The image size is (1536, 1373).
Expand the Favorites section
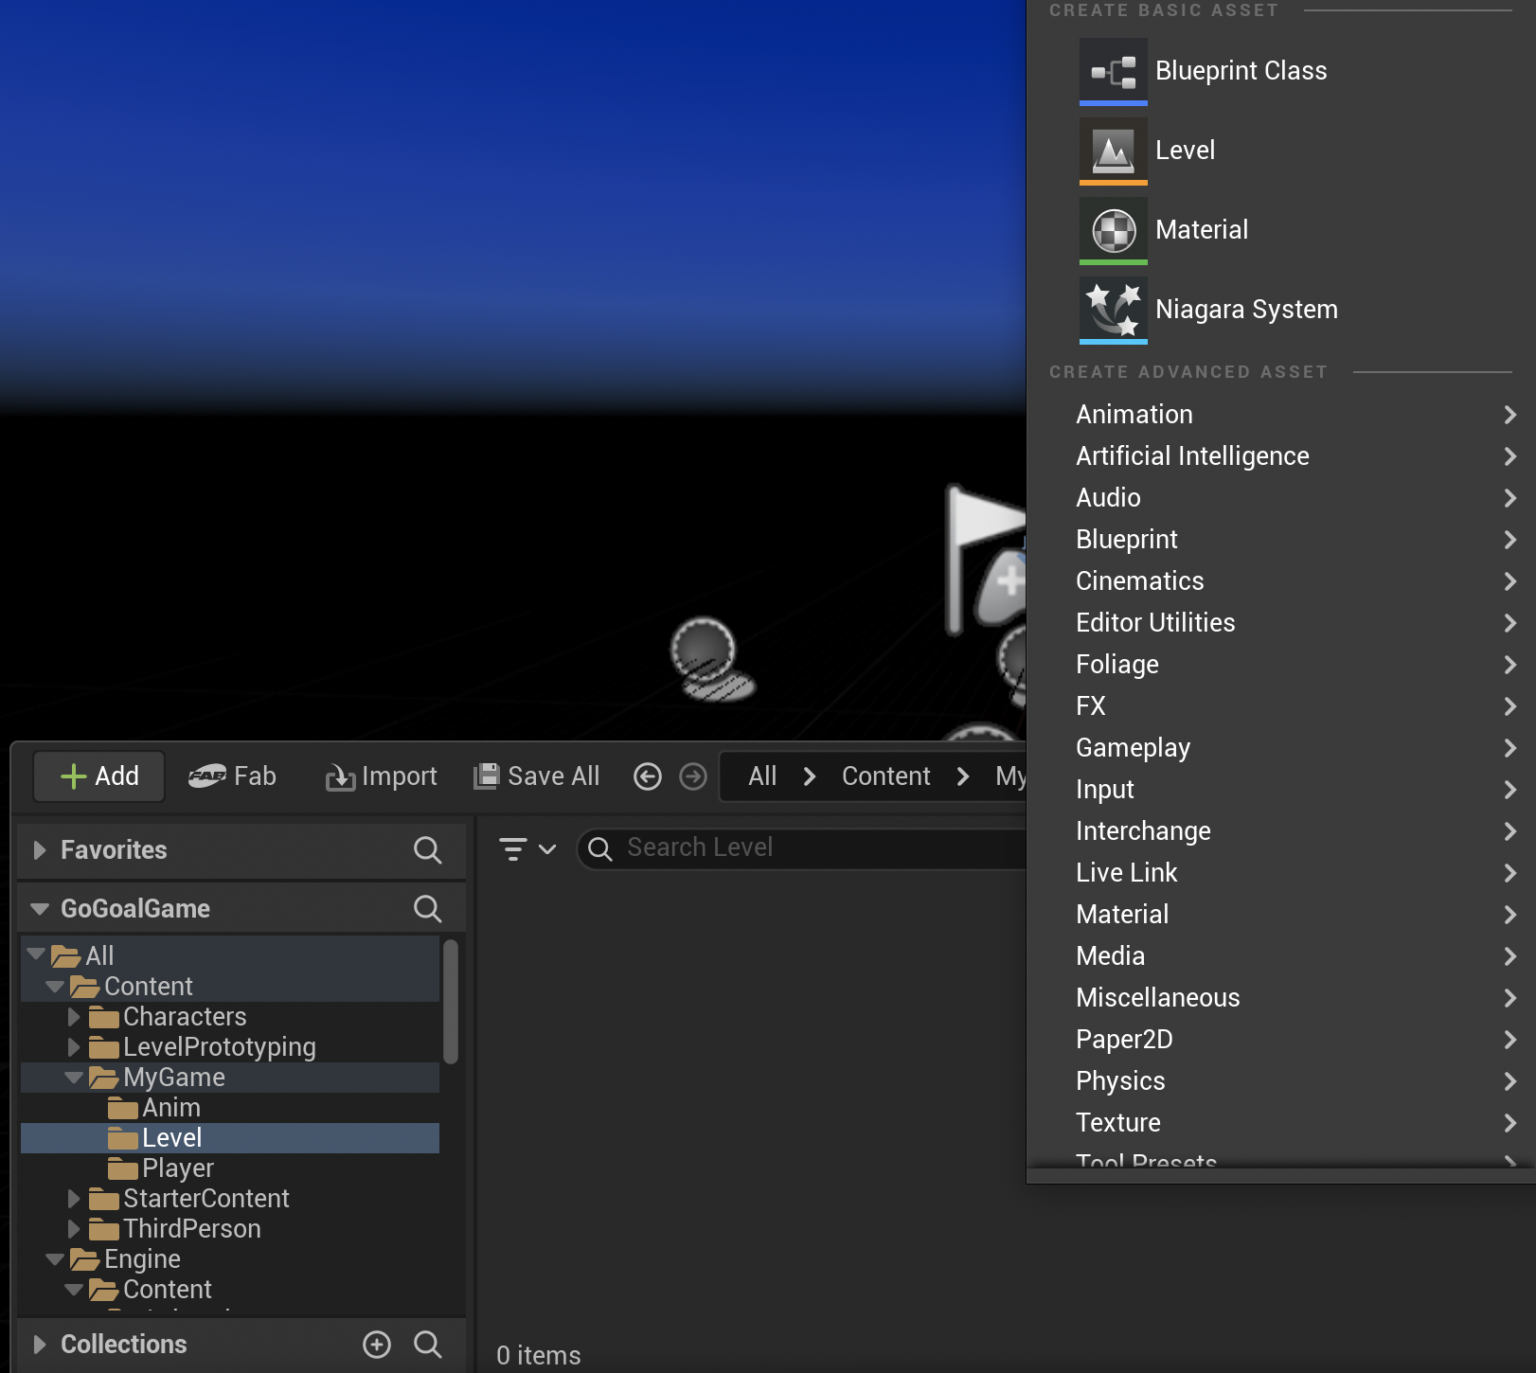40,850
